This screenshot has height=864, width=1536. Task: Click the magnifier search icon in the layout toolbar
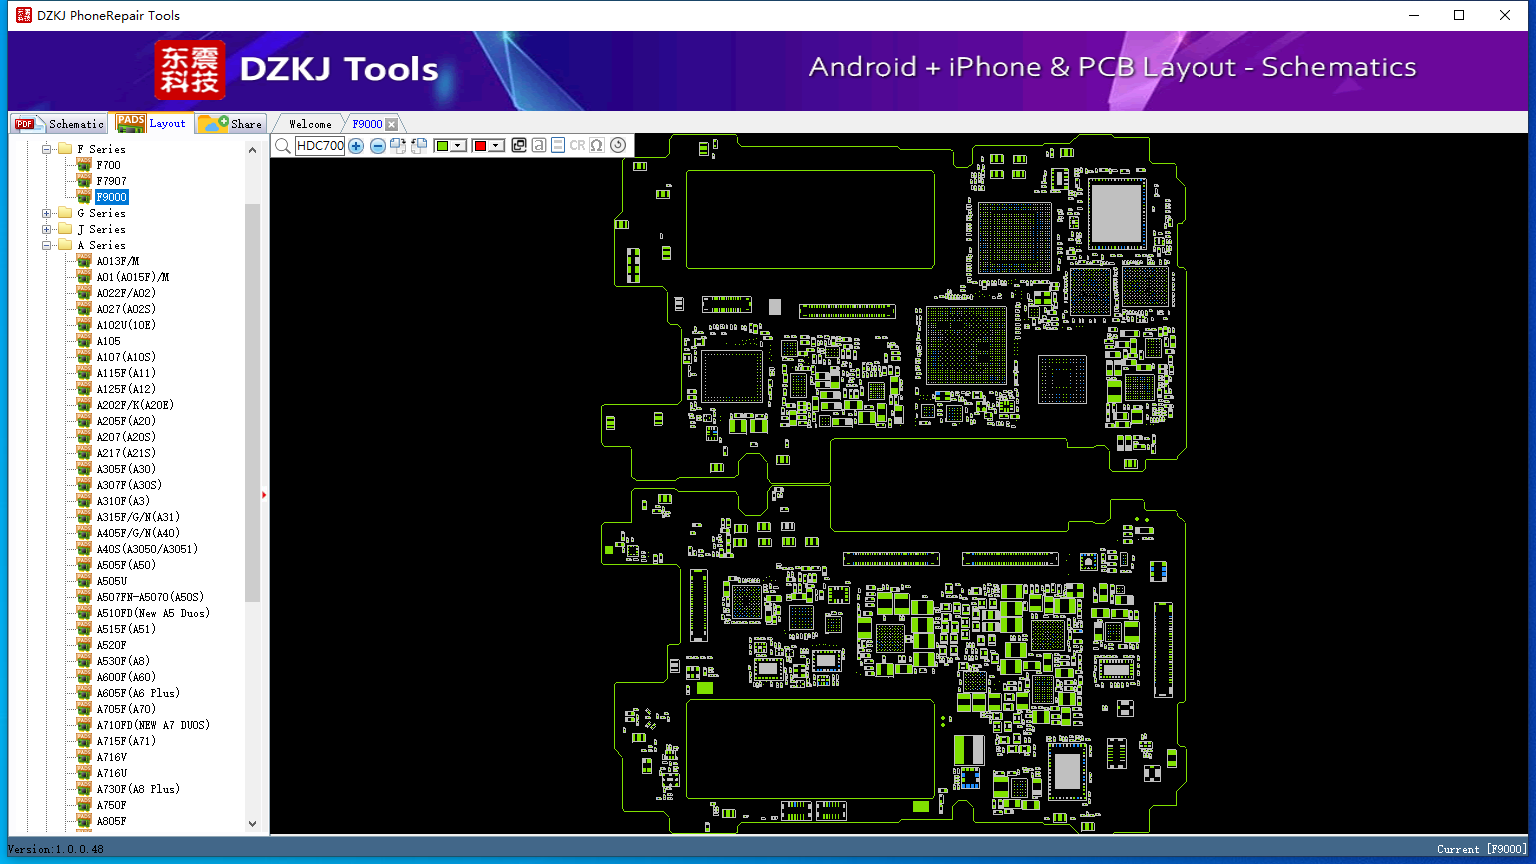[x=283, y=146]
